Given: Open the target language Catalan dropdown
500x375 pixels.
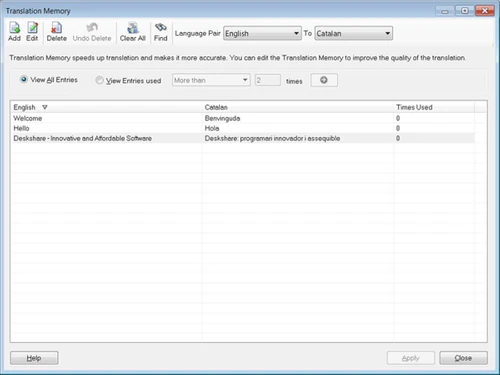Looking at the screenshot, I should 354,33.
